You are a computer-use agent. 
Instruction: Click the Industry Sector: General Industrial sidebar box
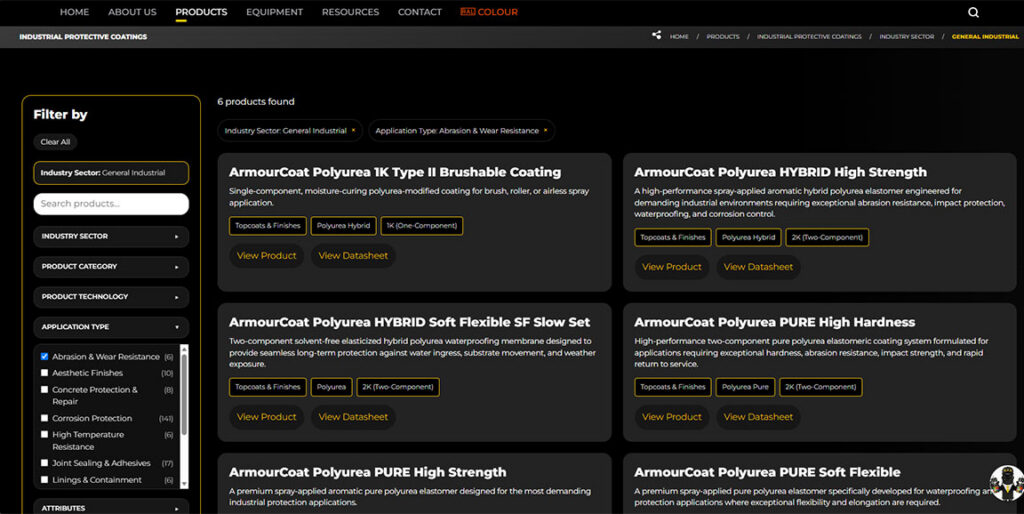pos(111,173)
